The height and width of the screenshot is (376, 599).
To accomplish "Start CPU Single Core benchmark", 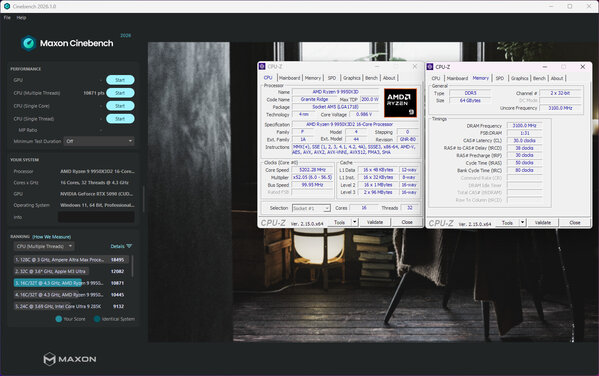I will (120, 106).
